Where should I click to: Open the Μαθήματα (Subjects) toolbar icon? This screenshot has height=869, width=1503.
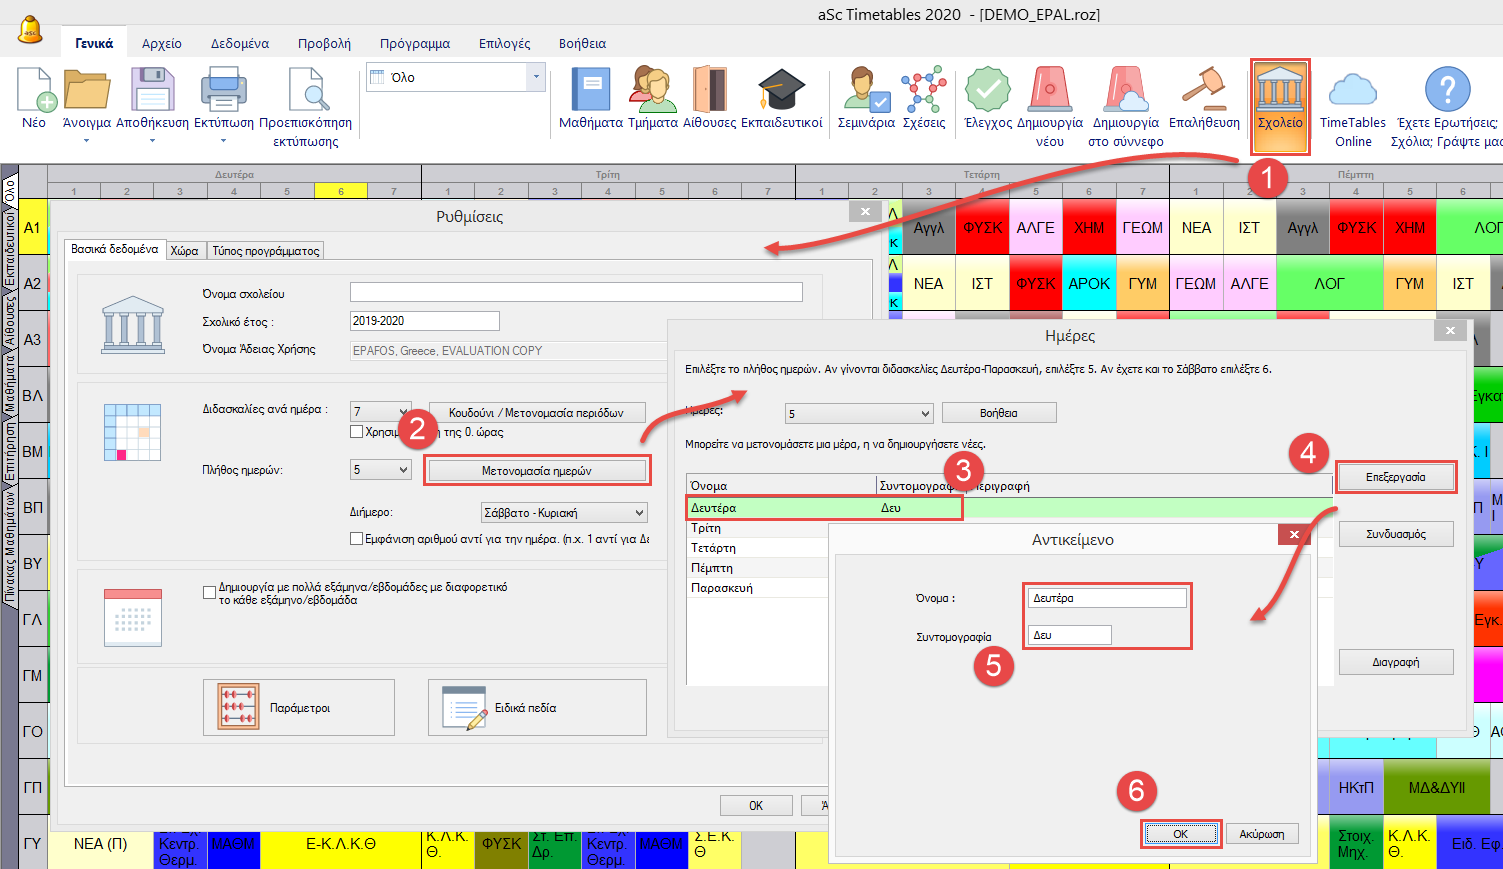point(590,99)
